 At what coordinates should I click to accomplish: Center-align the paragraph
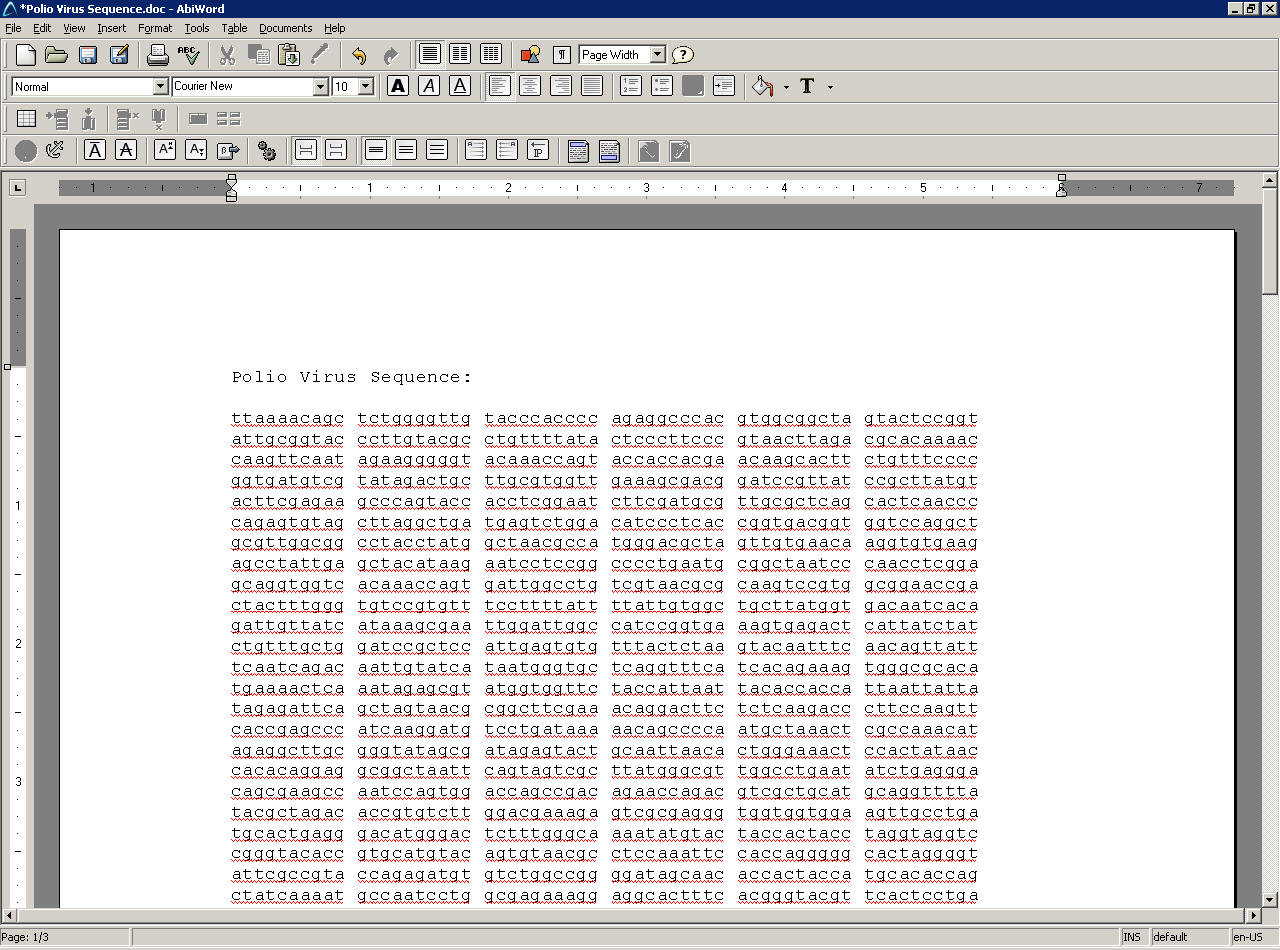pyautogui.click(x=530, y=86)
